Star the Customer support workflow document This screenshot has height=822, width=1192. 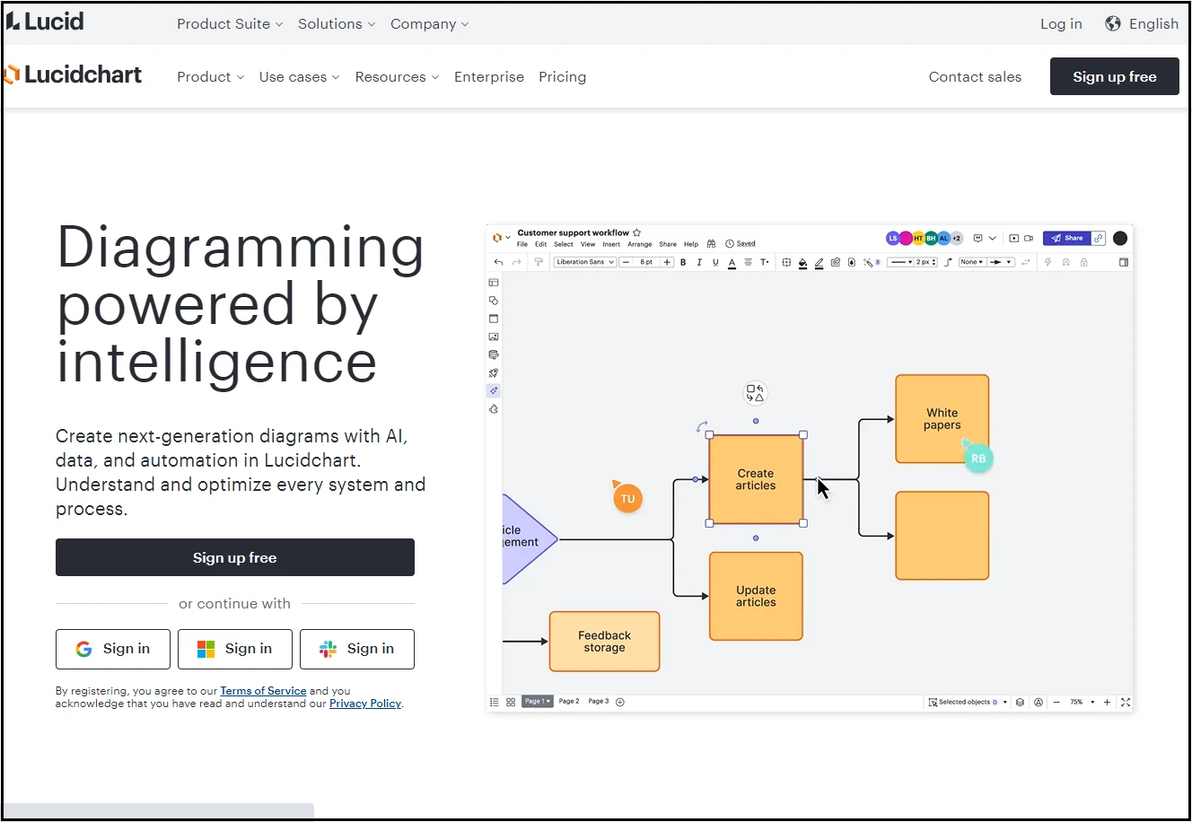coord(637,233)
